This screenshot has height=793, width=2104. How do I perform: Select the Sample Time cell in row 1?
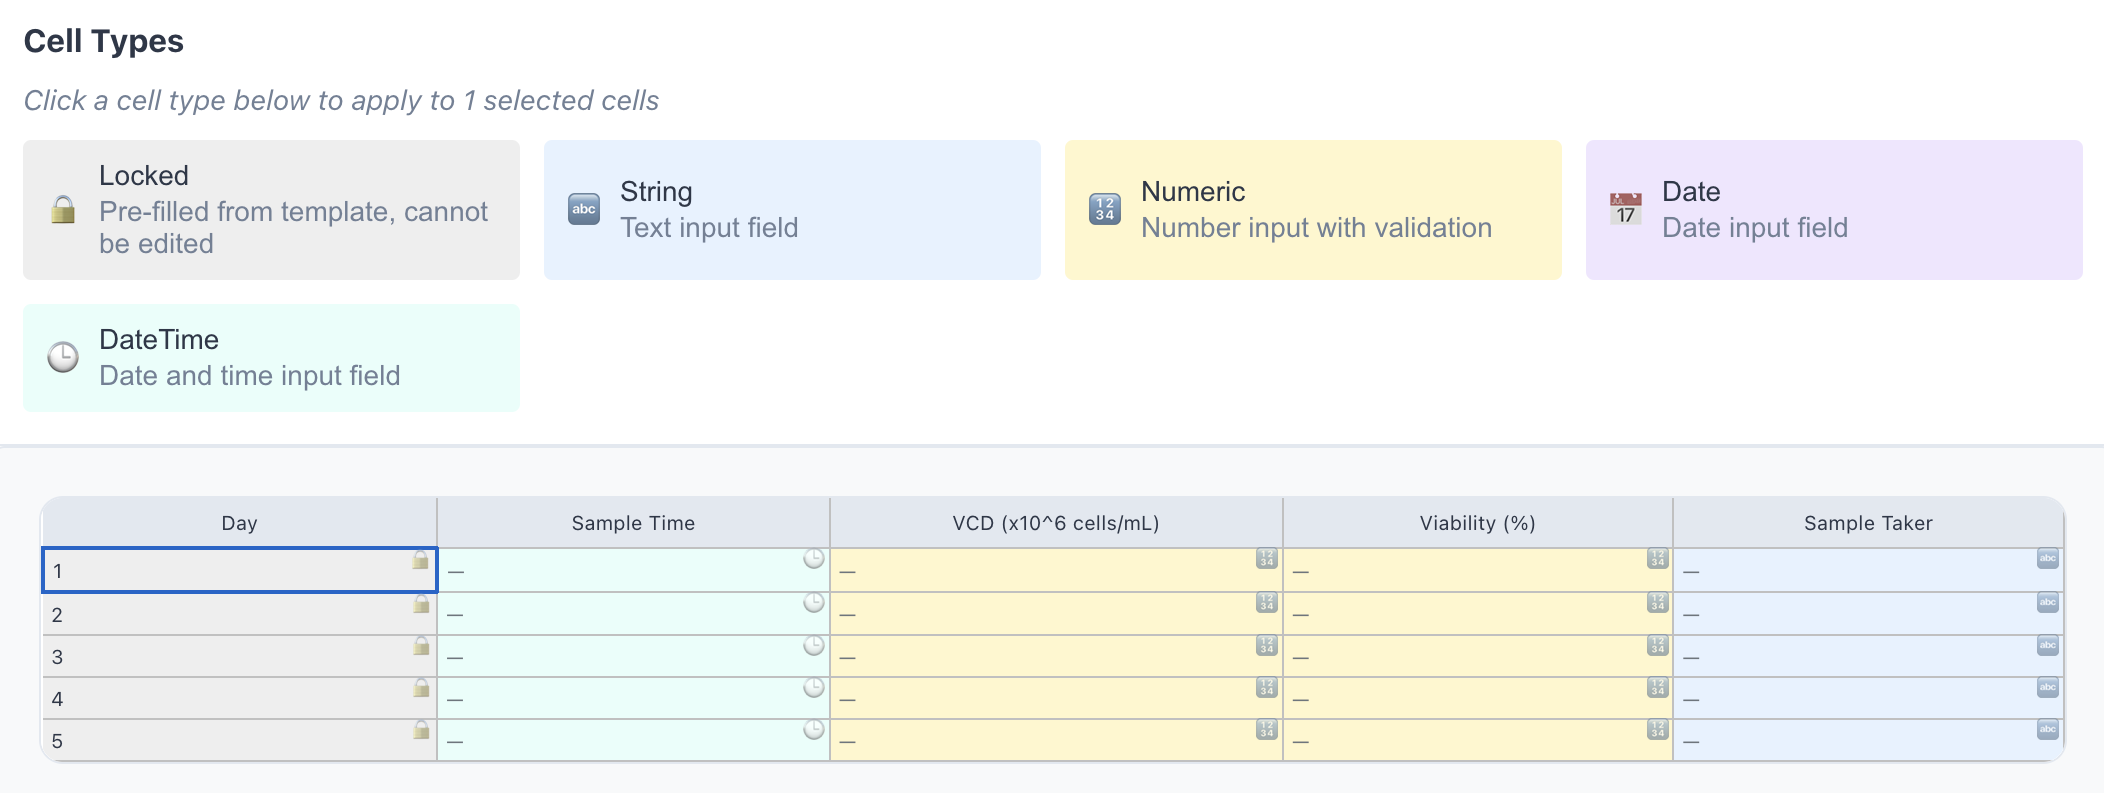[x=633, y=570]
